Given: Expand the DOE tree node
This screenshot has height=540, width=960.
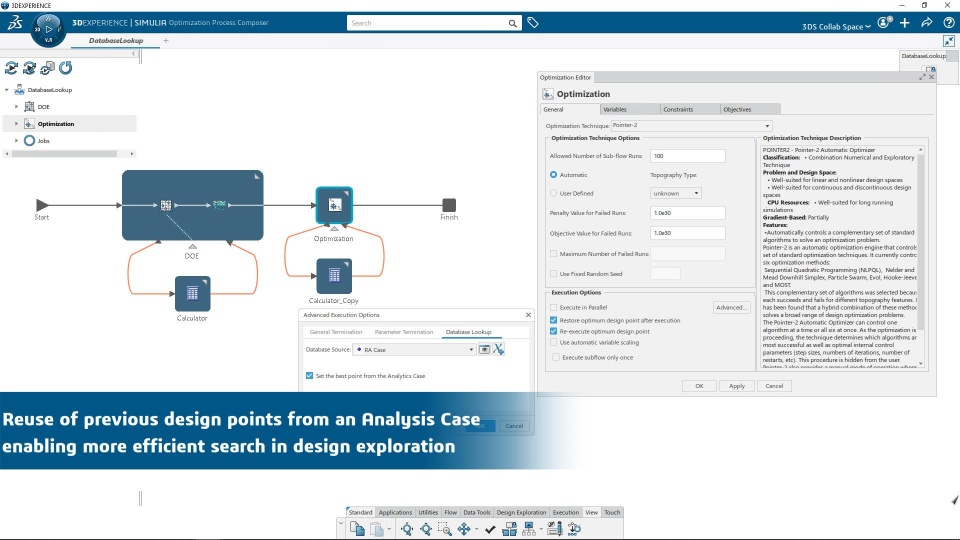Looking at the screenshot, I should (x=17, y=107).
